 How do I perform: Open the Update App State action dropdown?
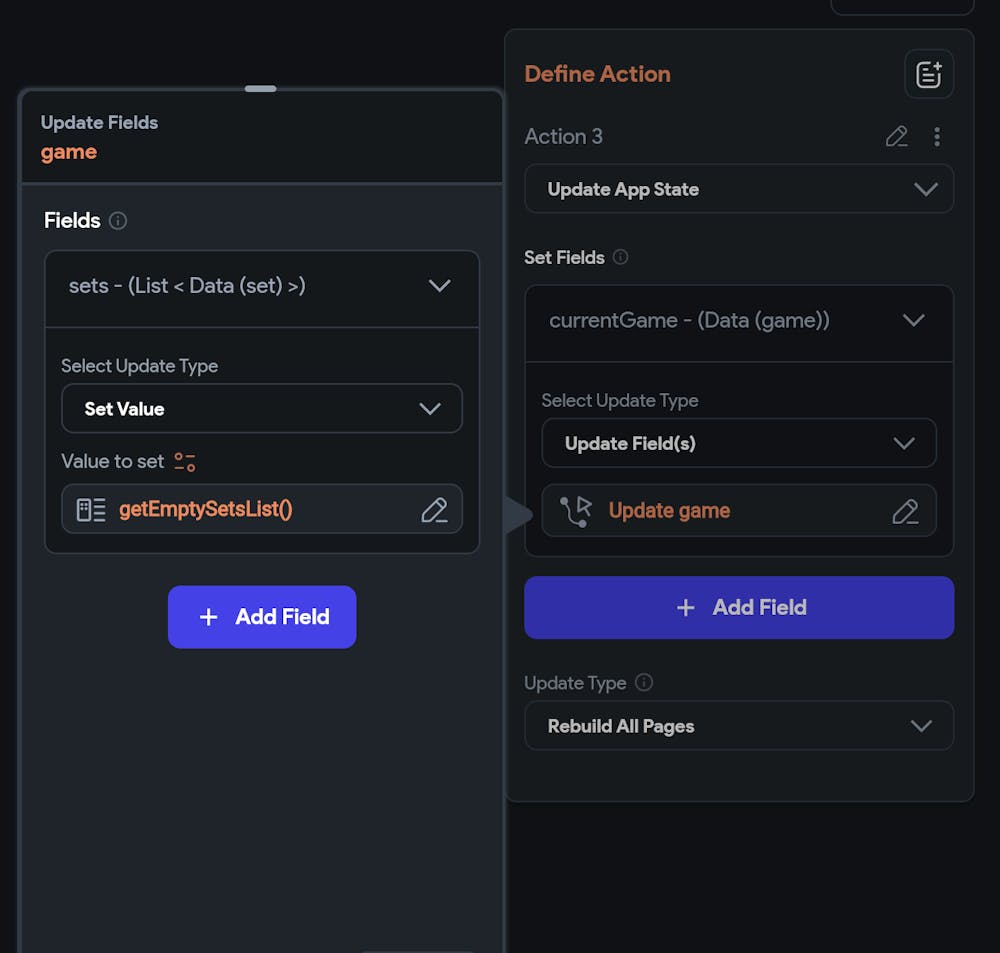pyautogui.click(x=738, y=189)
